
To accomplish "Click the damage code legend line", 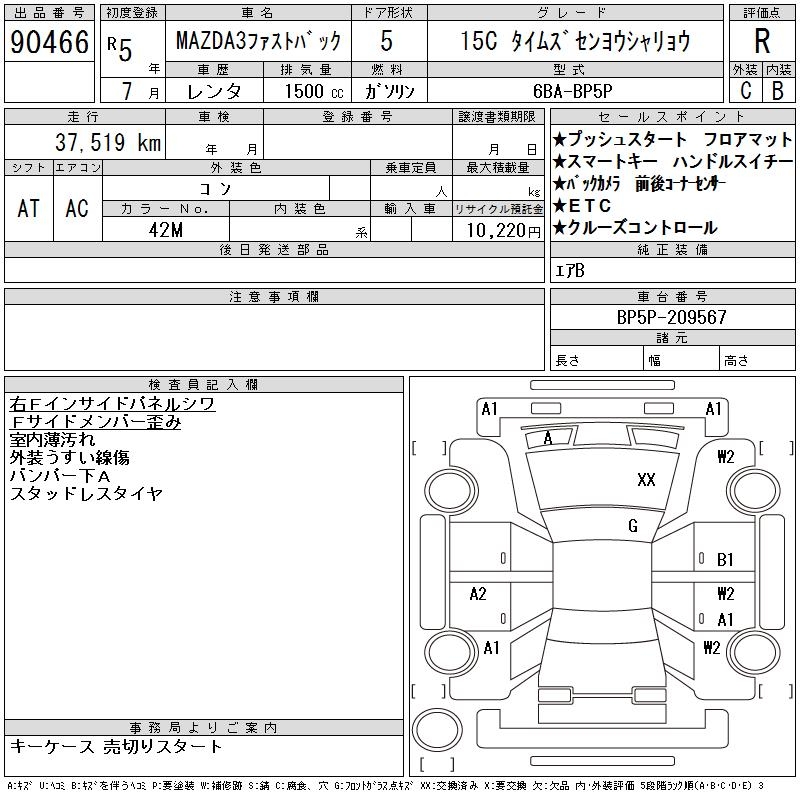I will (x=385, y=786).
